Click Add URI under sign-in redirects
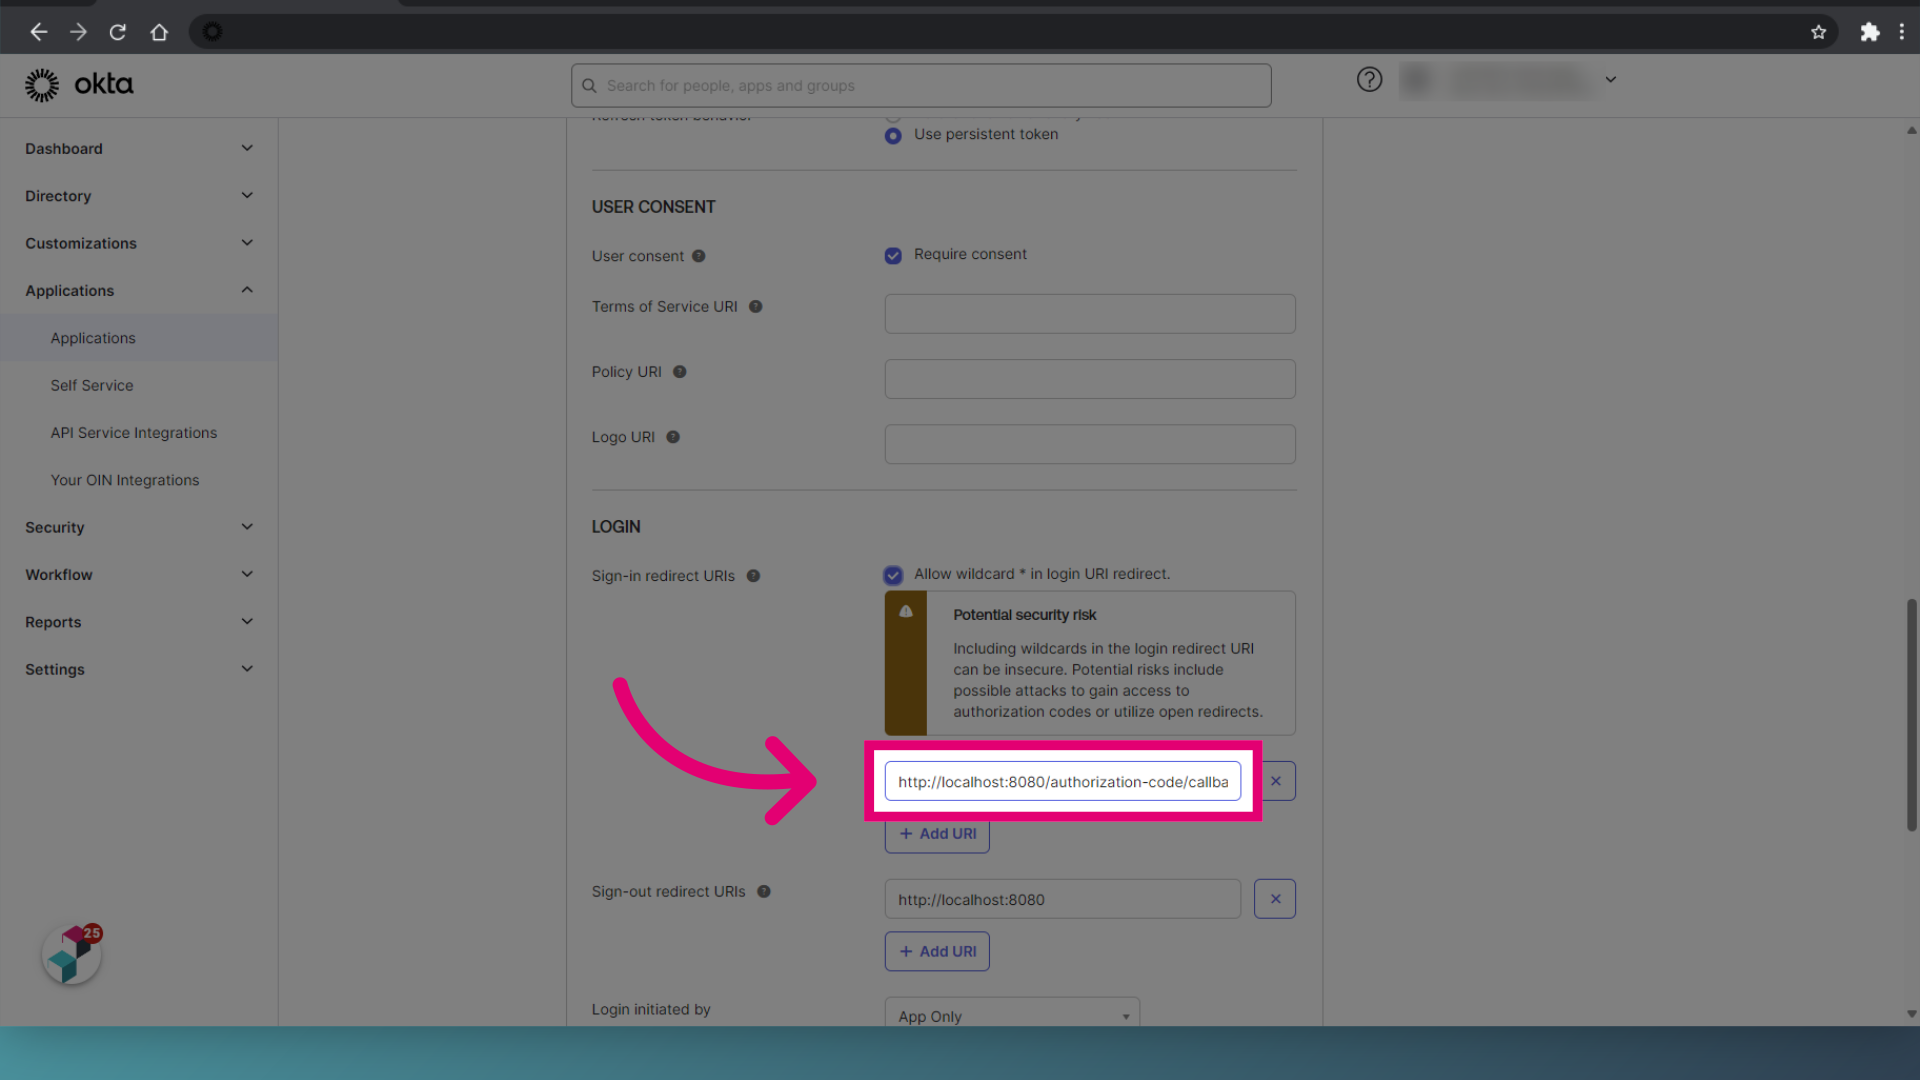 (x=937, y=834)
